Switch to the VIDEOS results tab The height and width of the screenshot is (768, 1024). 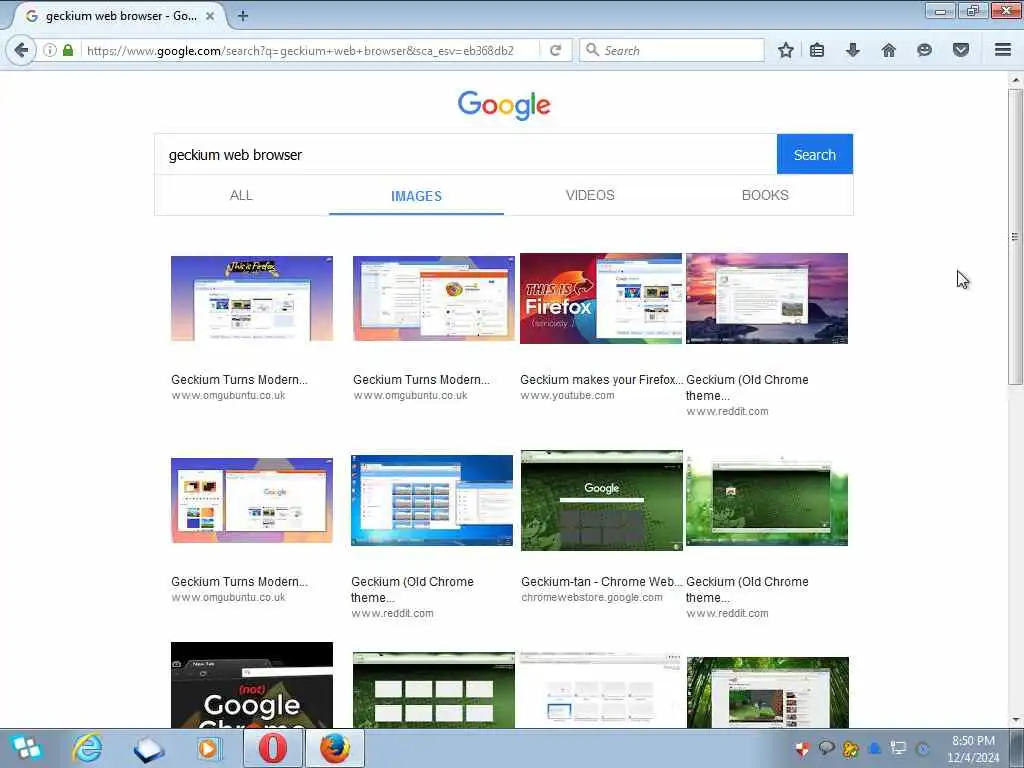590,195
